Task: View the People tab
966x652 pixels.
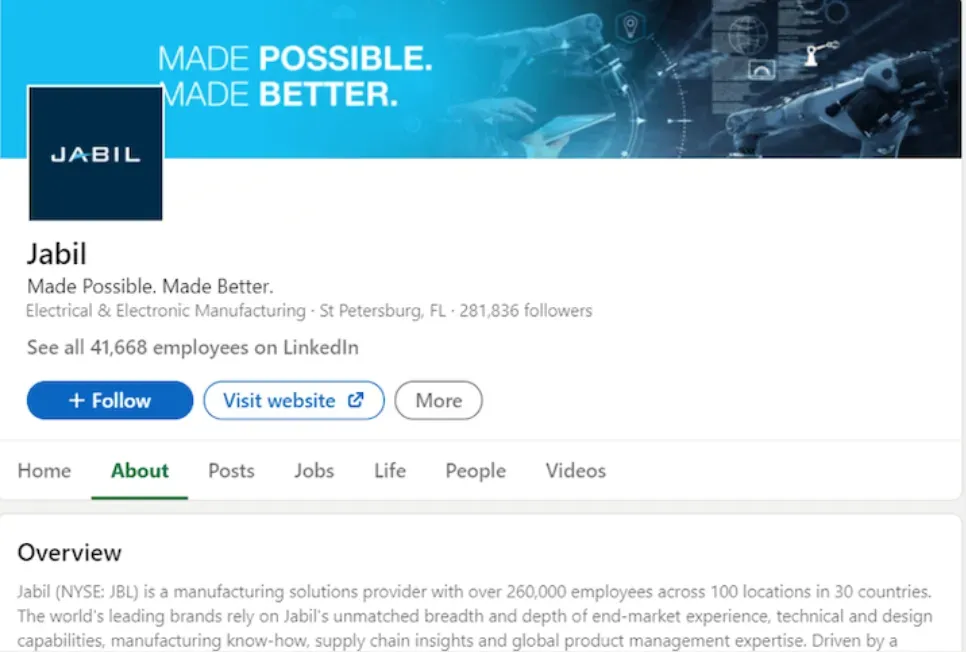Action: coord(476,471)
